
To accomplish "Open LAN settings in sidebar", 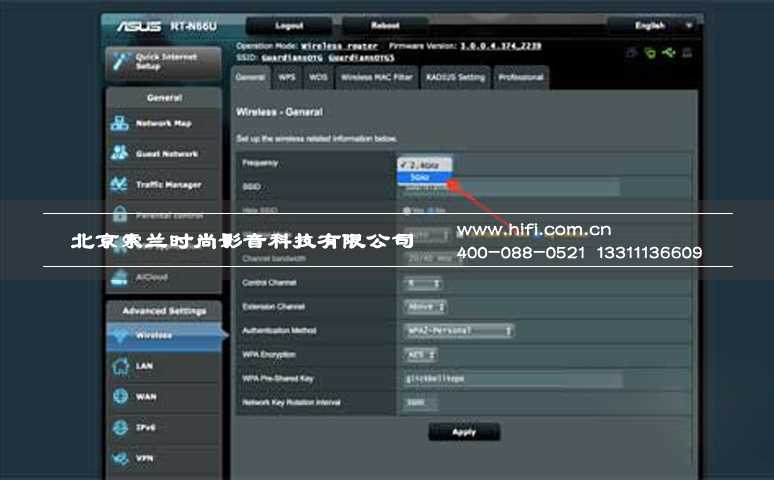I will click(163, 366).
